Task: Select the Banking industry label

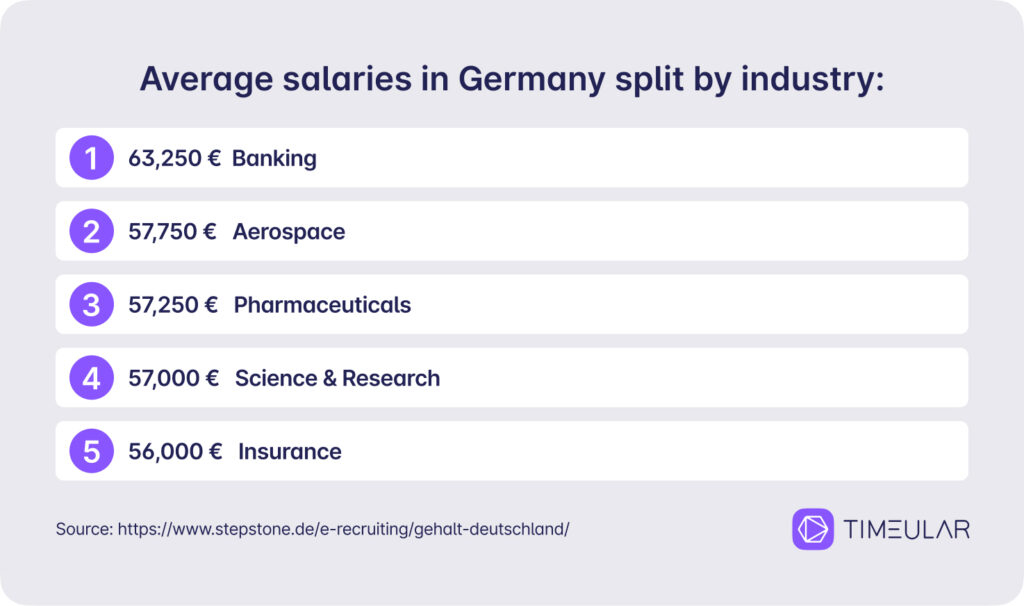Action: coord(274,158)
